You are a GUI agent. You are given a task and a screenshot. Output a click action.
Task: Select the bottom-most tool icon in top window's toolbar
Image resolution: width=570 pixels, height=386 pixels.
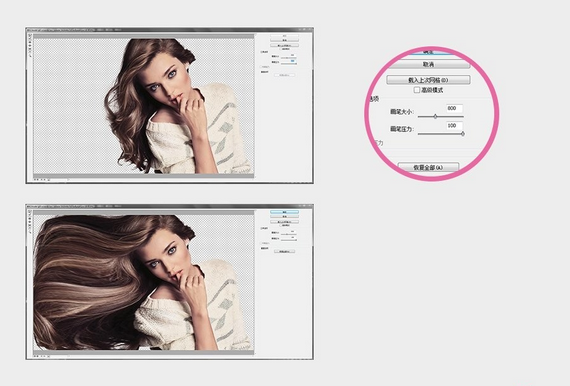point(30,56)
